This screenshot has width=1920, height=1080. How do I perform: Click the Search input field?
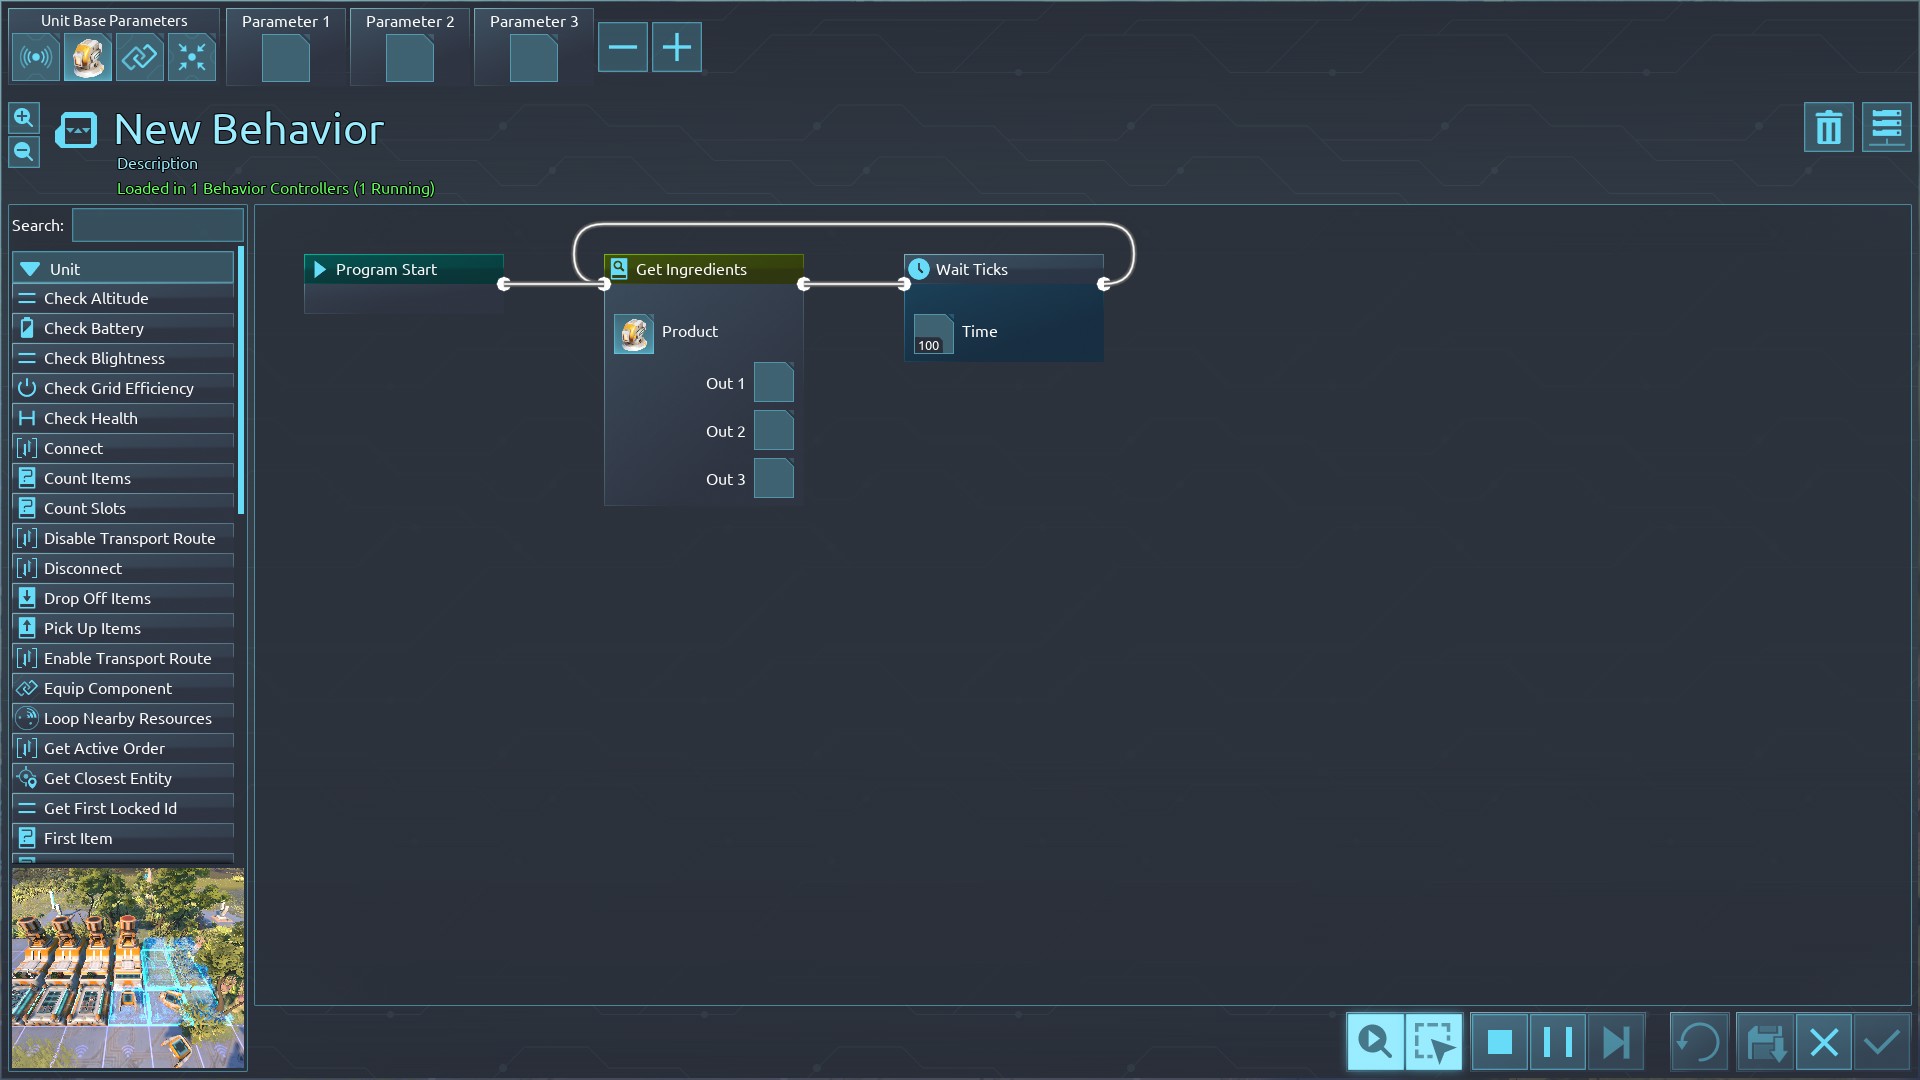tap(158, 226)
